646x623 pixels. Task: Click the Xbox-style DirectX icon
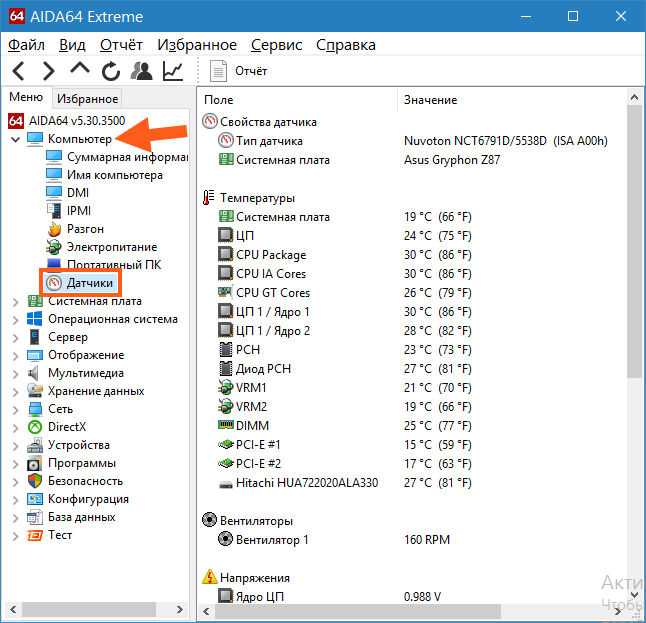click(x=35, y=427)
